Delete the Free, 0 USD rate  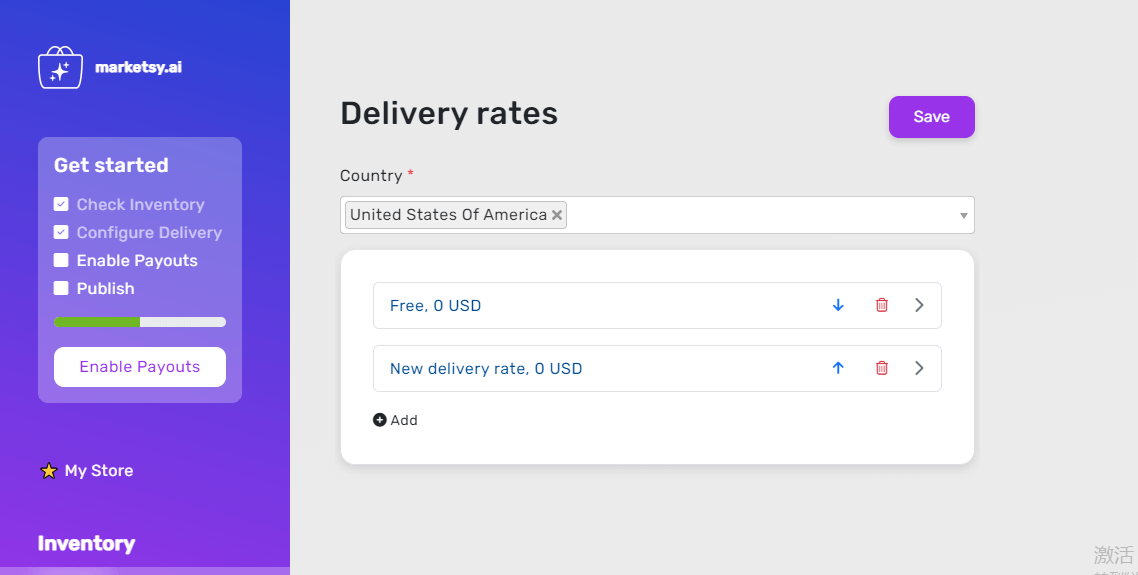[882, 306]
